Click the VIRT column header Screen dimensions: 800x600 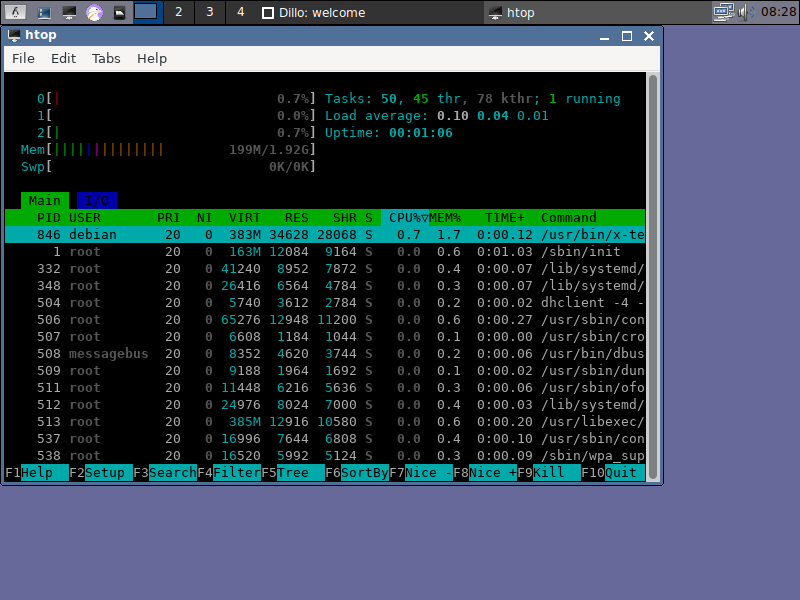tap(245, 218)
